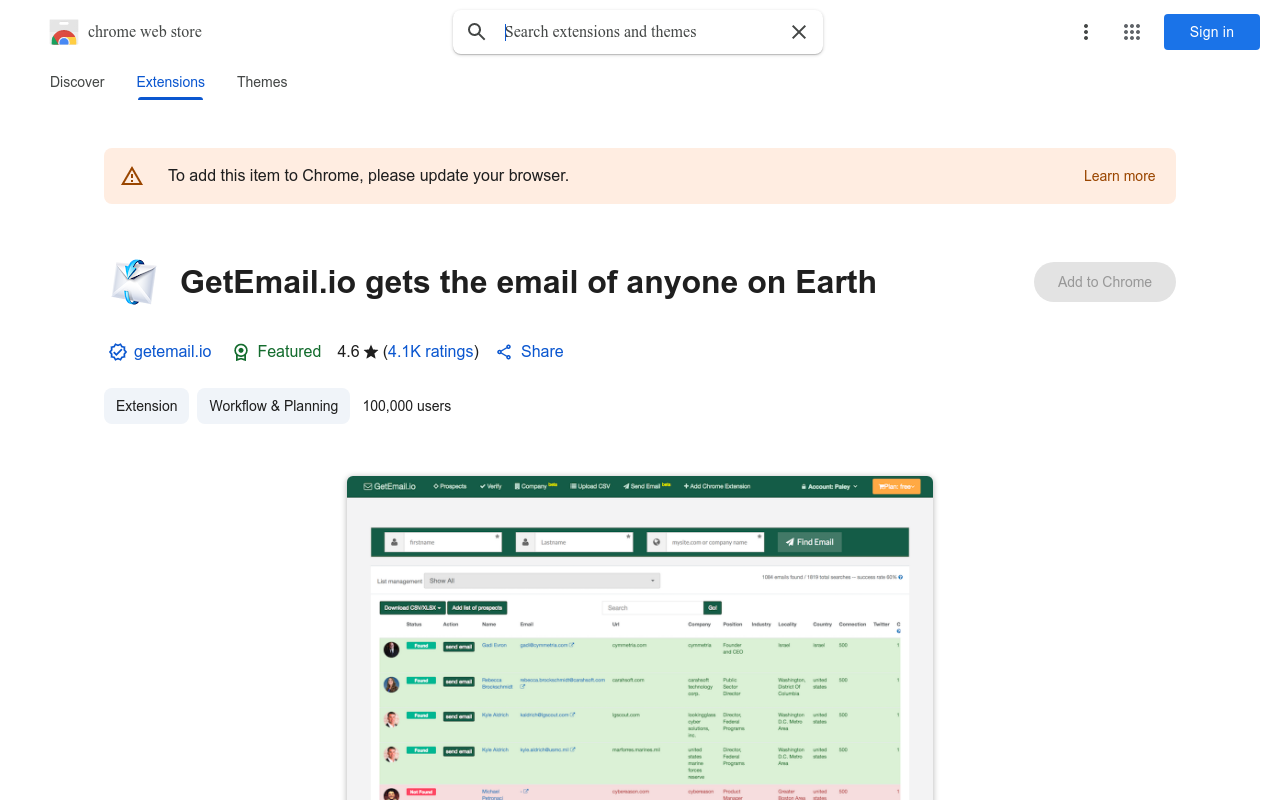Select the Extensions tab

tap(171, 82)
